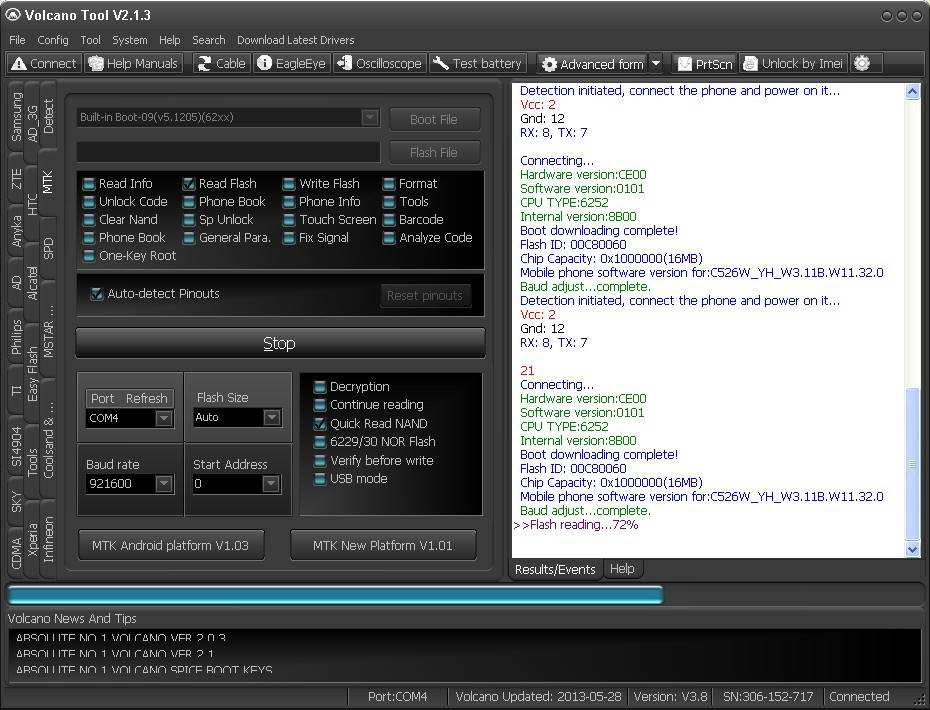The image size is (930, 710).
Task: Click the Volcano logo in title bar
Action: (x=12, y=15)
